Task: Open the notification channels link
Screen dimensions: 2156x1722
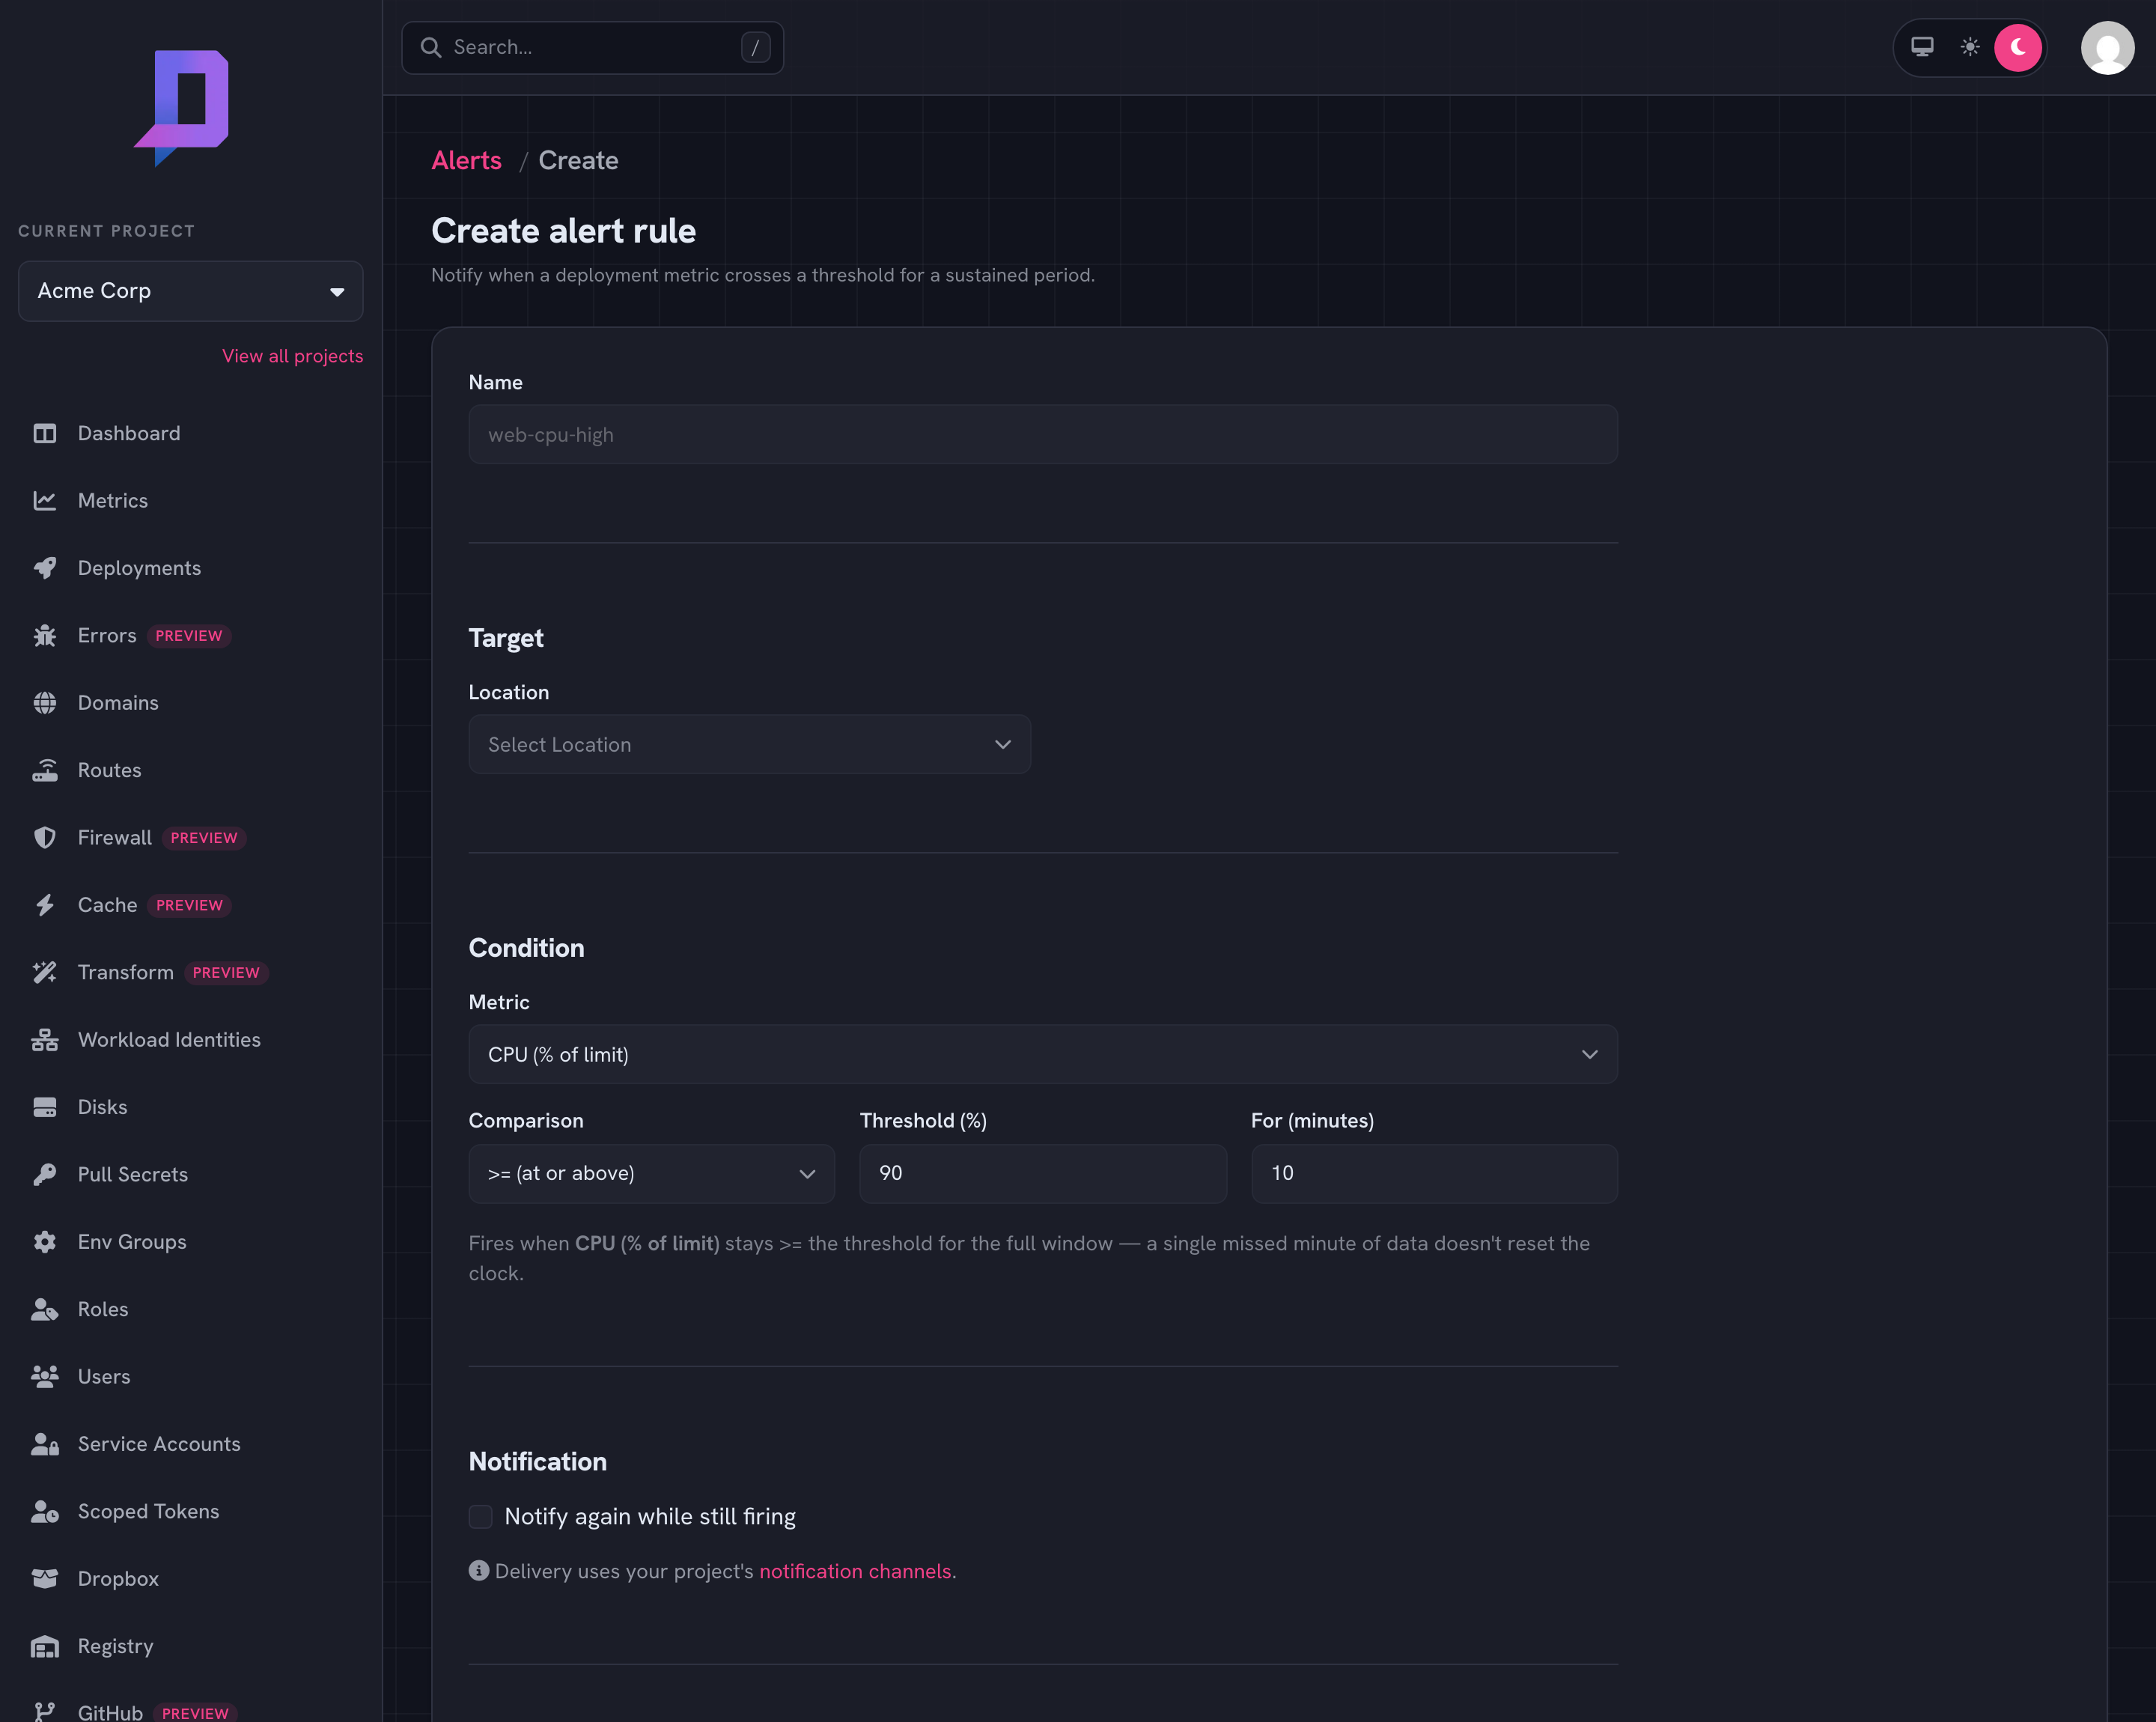Action: pyautogui.click(x=855, y=1571)
